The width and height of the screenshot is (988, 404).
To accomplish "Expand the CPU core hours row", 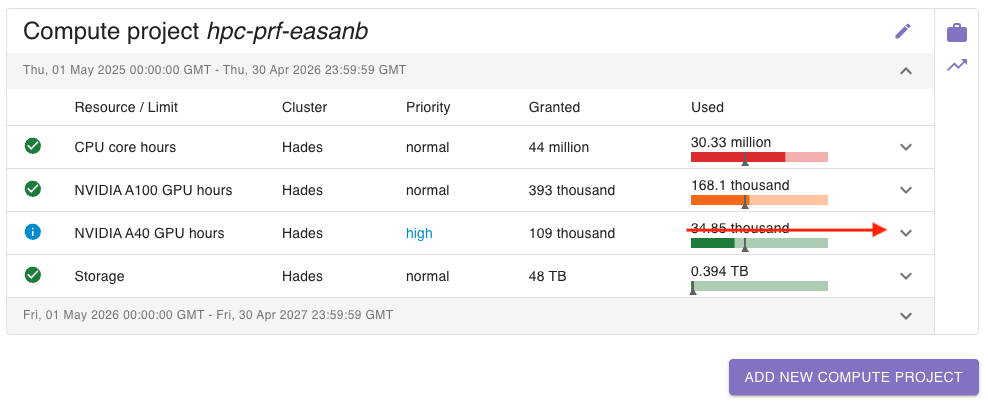I will pyautogui.click(x=906, y=147).
